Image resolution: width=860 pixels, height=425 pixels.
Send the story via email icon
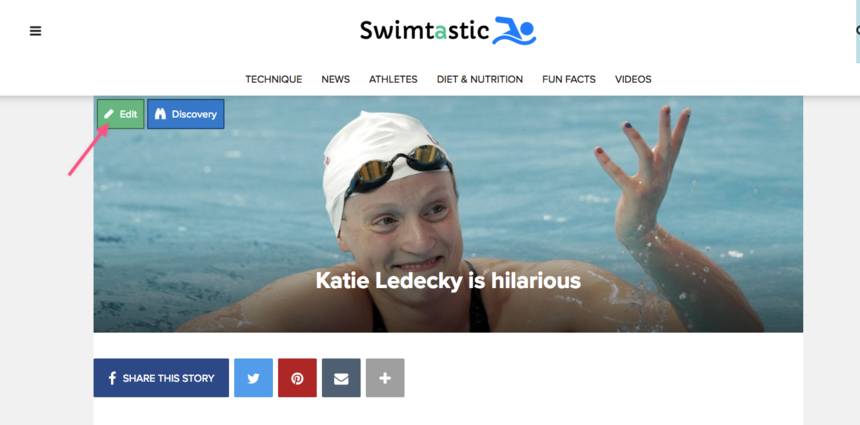(341, 378)
